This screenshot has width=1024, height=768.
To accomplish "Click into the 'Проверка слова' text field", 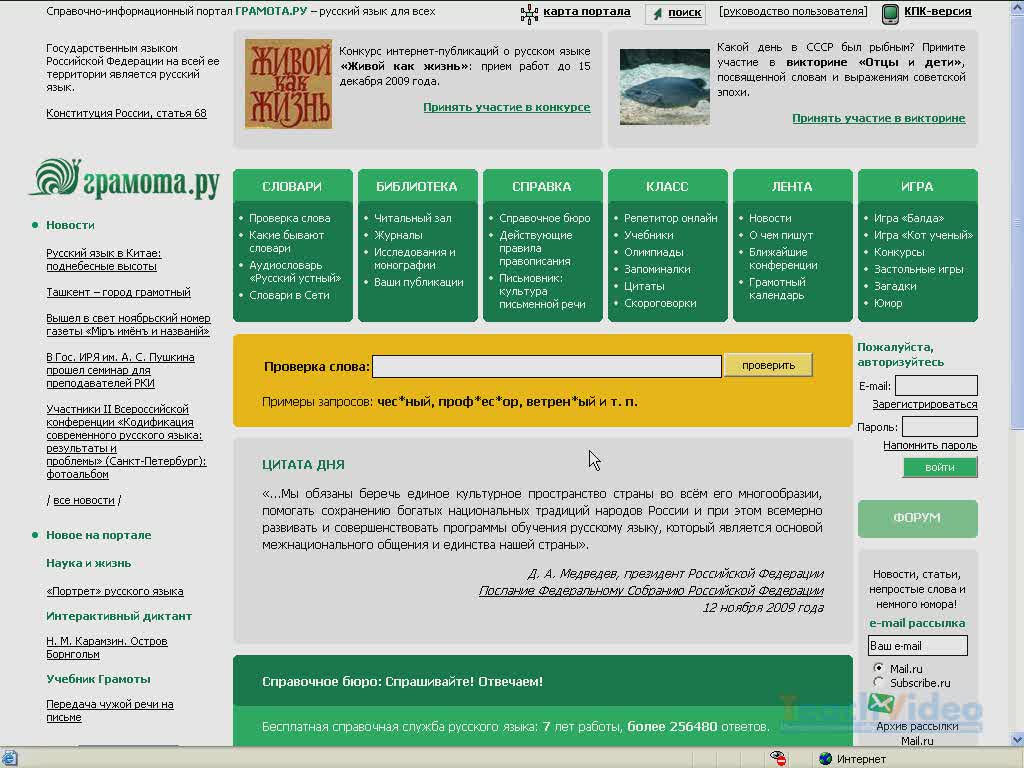I will (546, 366).
